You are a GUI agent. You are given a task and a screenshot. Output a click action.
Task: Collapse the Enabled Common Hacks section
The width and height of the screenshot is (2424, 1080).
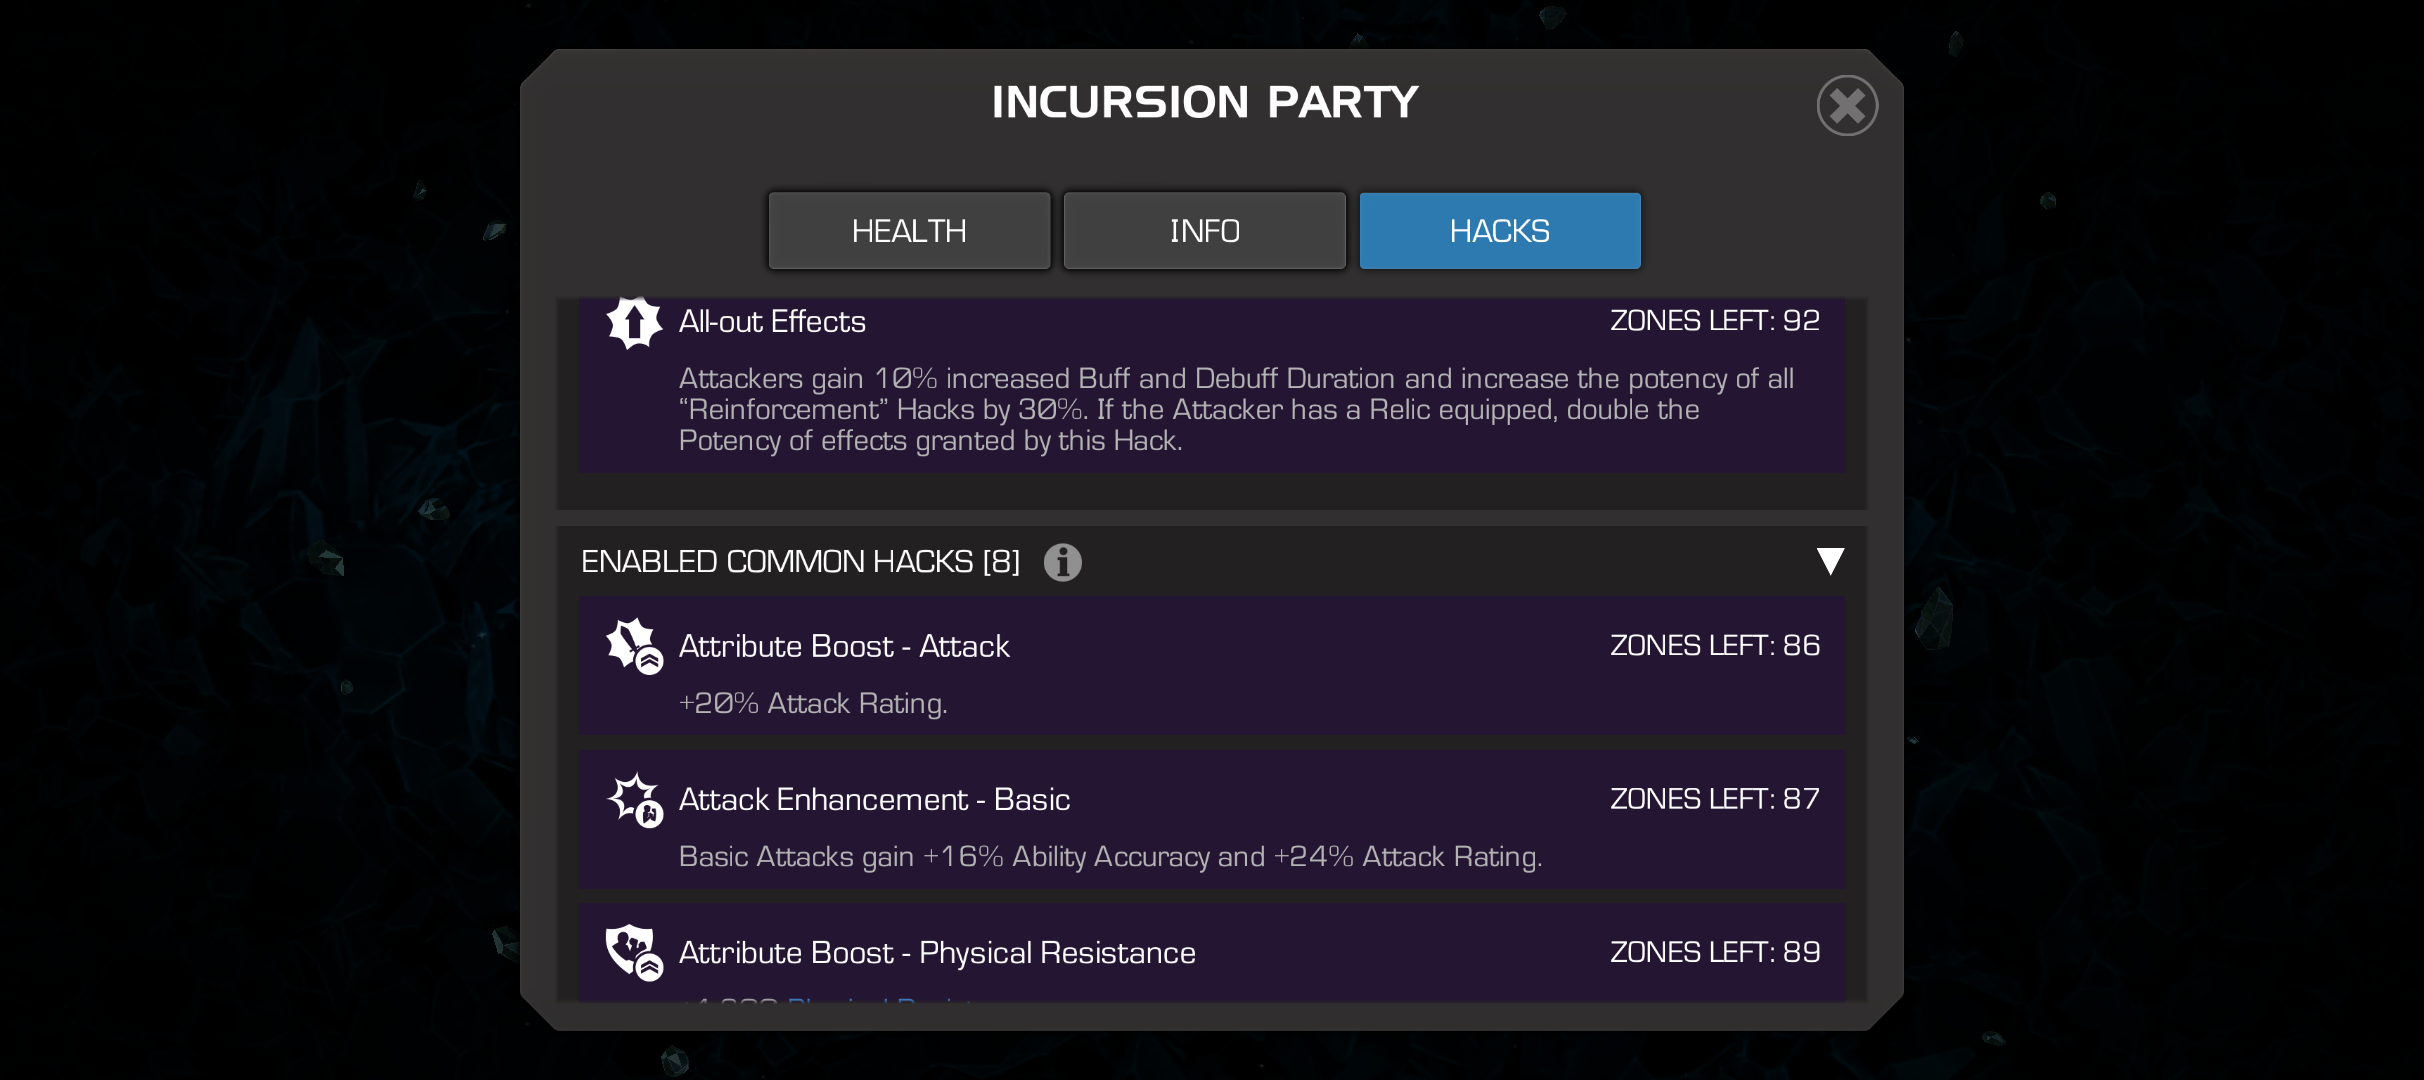pyautogui.click(x=1829, y=561)
